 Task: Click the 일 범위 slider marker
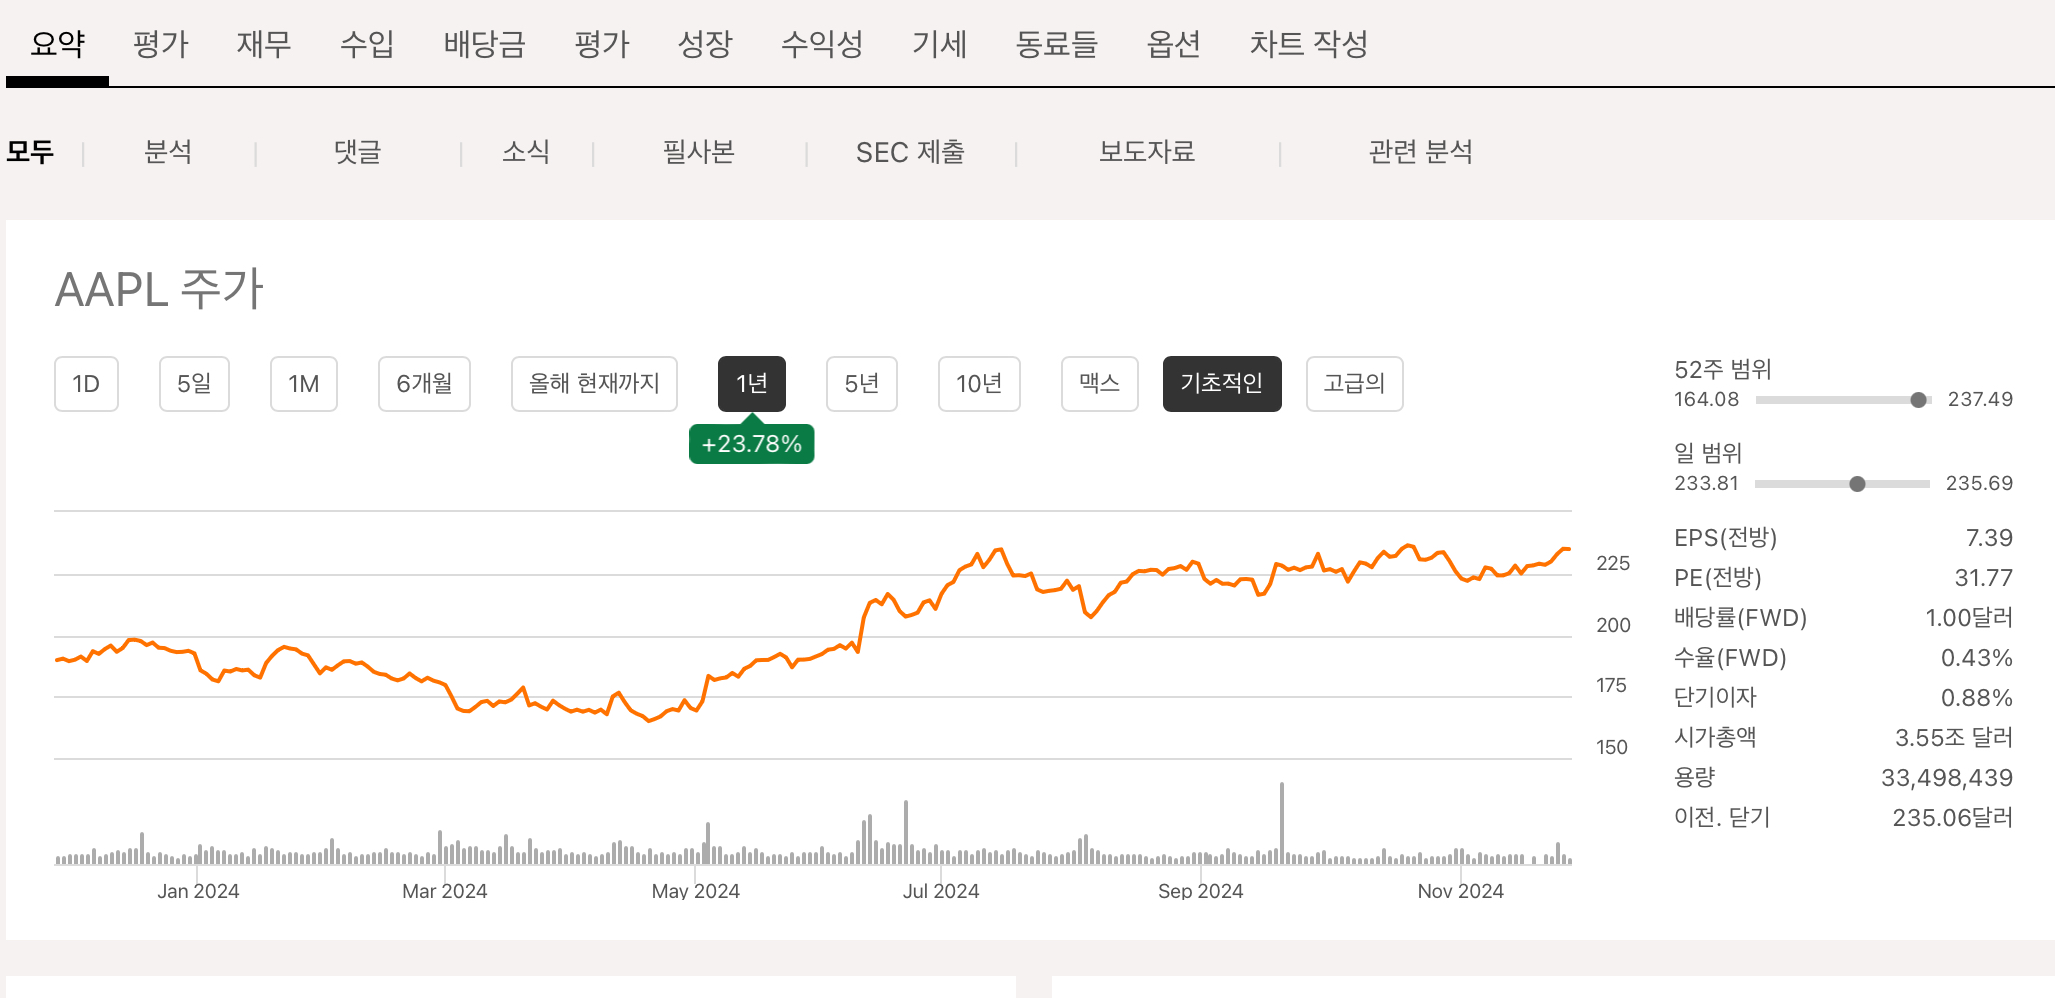[1857, 484]
